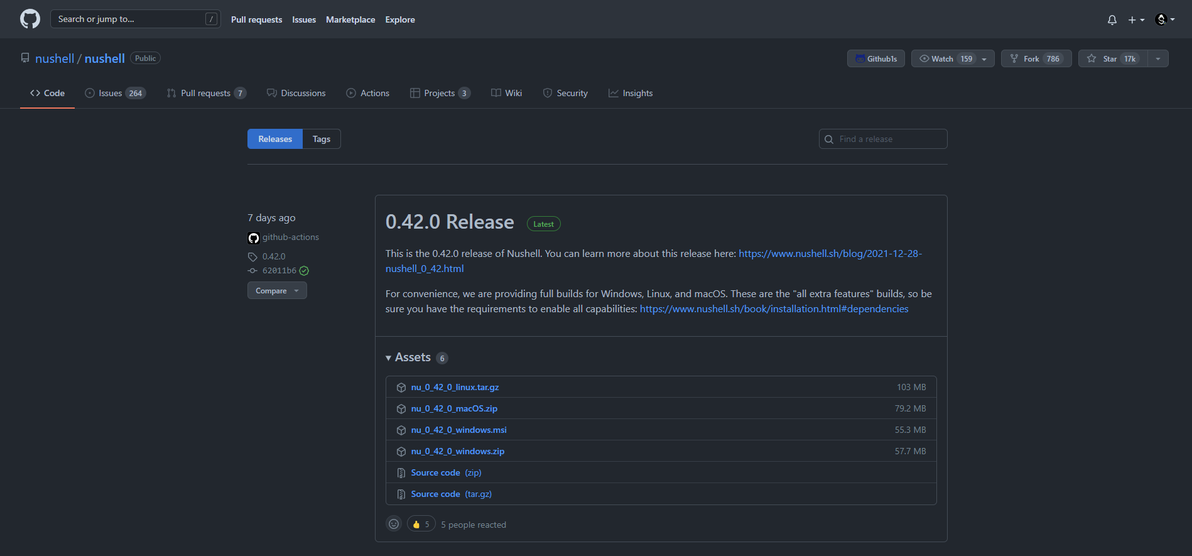Open the Compare dropdown
1192x556 pixels.
pos(277,291)
